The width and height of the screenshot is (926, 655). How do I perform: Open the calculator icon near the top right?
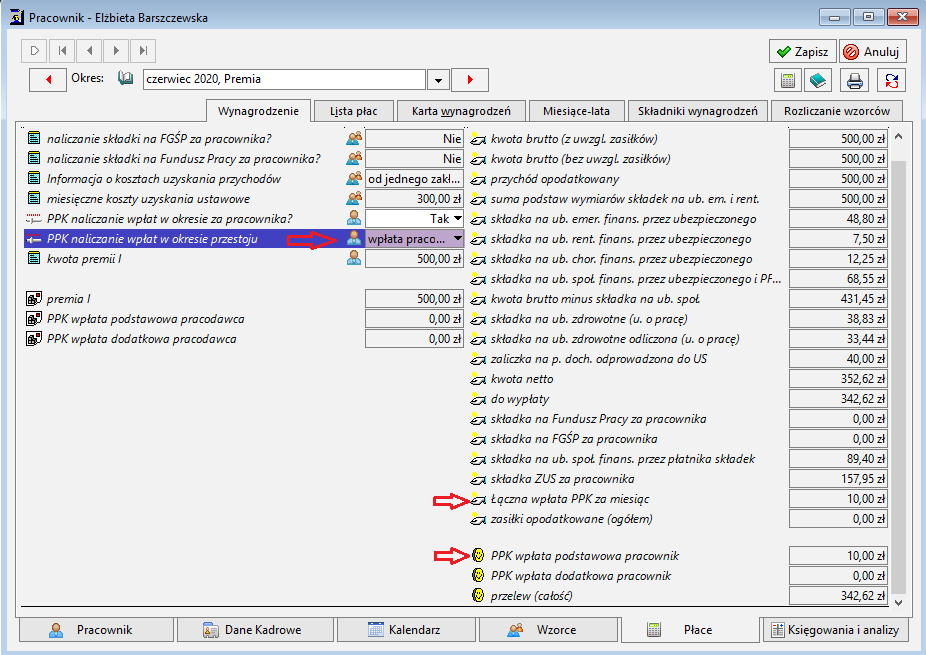[788, 80]
